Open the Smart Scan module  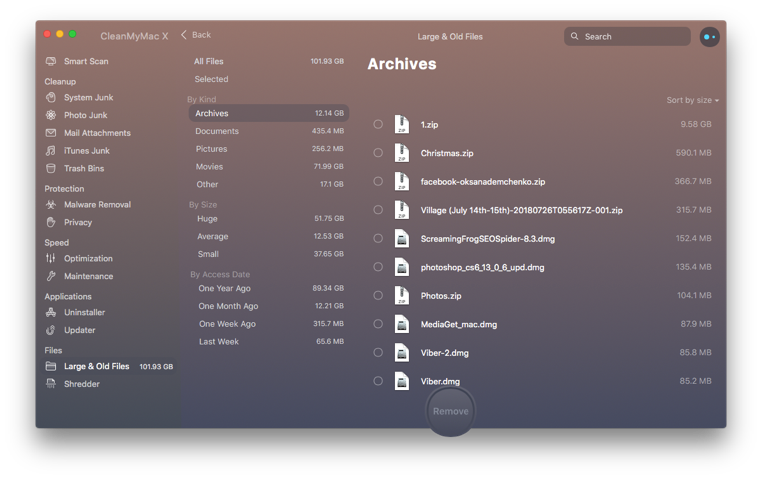pyautogui.click(x=86, y=61)
